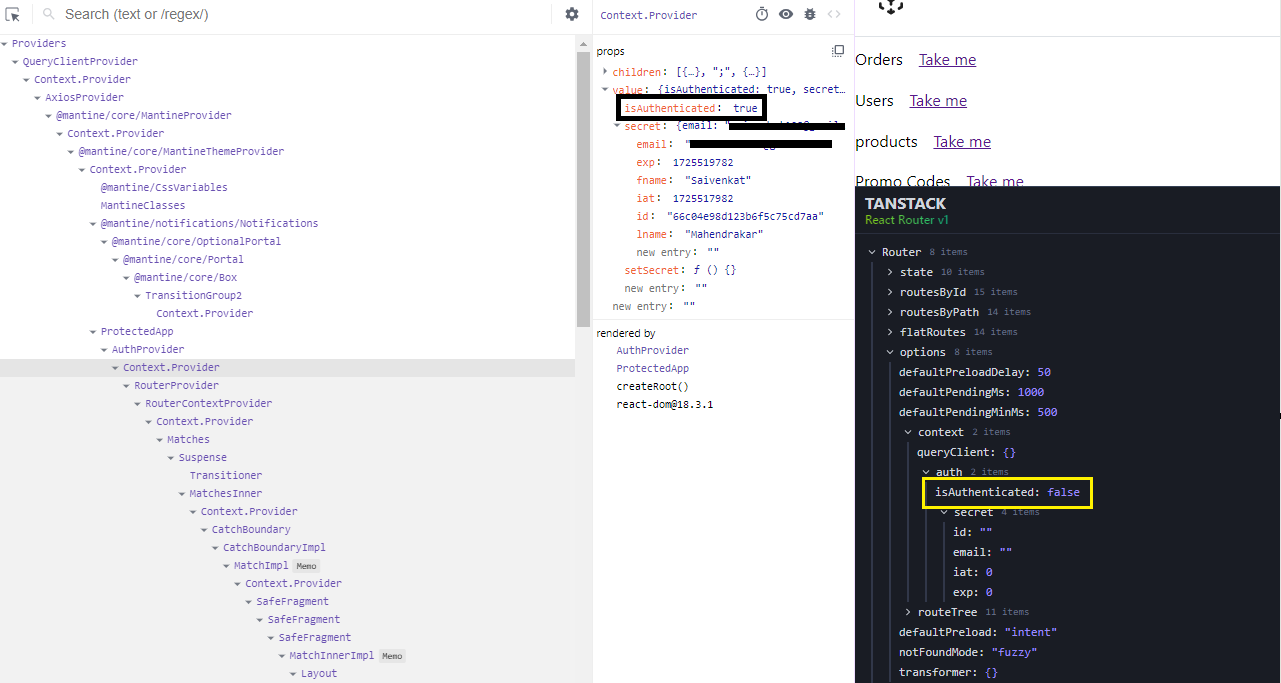Viewport: 1281px width, 683px height.
Task: Select @mantine/notifications/Notifications component
Action: click(x=209, y=224)
